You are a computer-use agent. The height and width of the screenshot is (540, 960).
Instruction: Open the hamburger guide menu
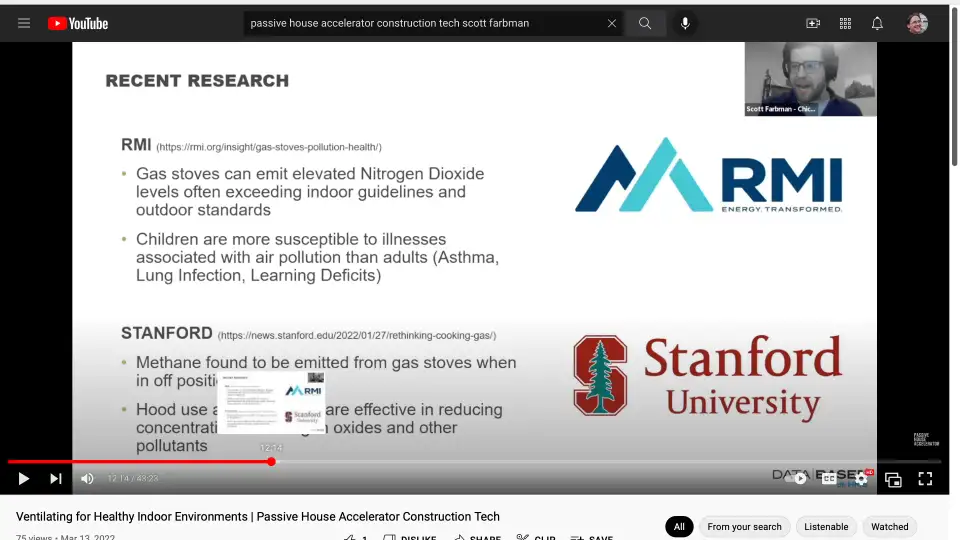pyautogui.click(x=24, y=23)
